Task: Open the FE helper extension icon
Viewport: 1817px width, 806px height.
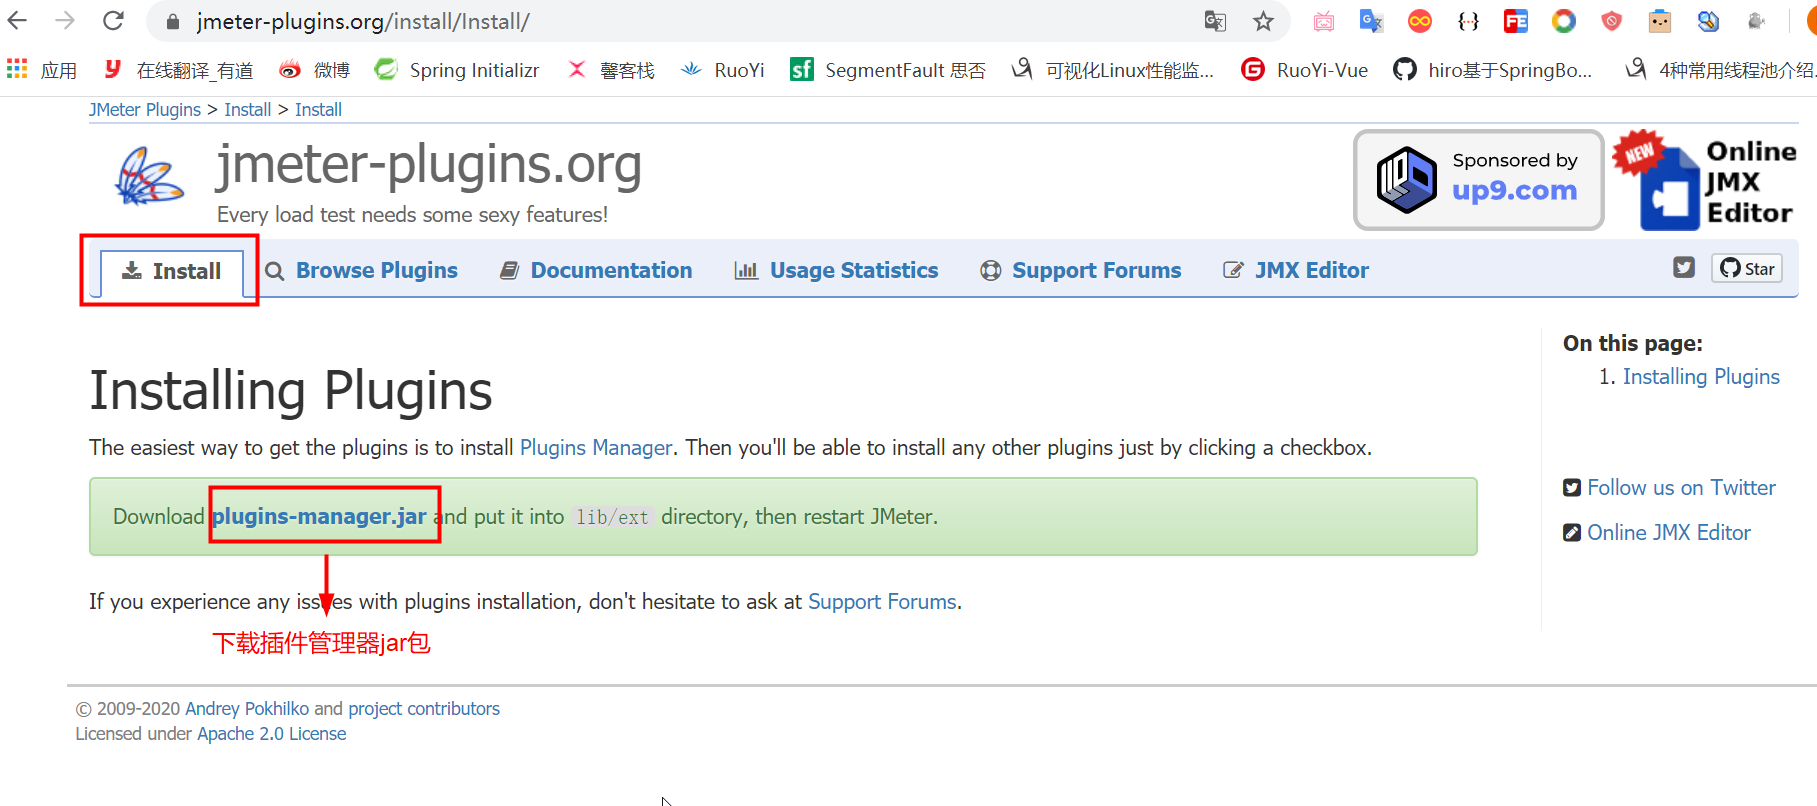Action: 1516,21
